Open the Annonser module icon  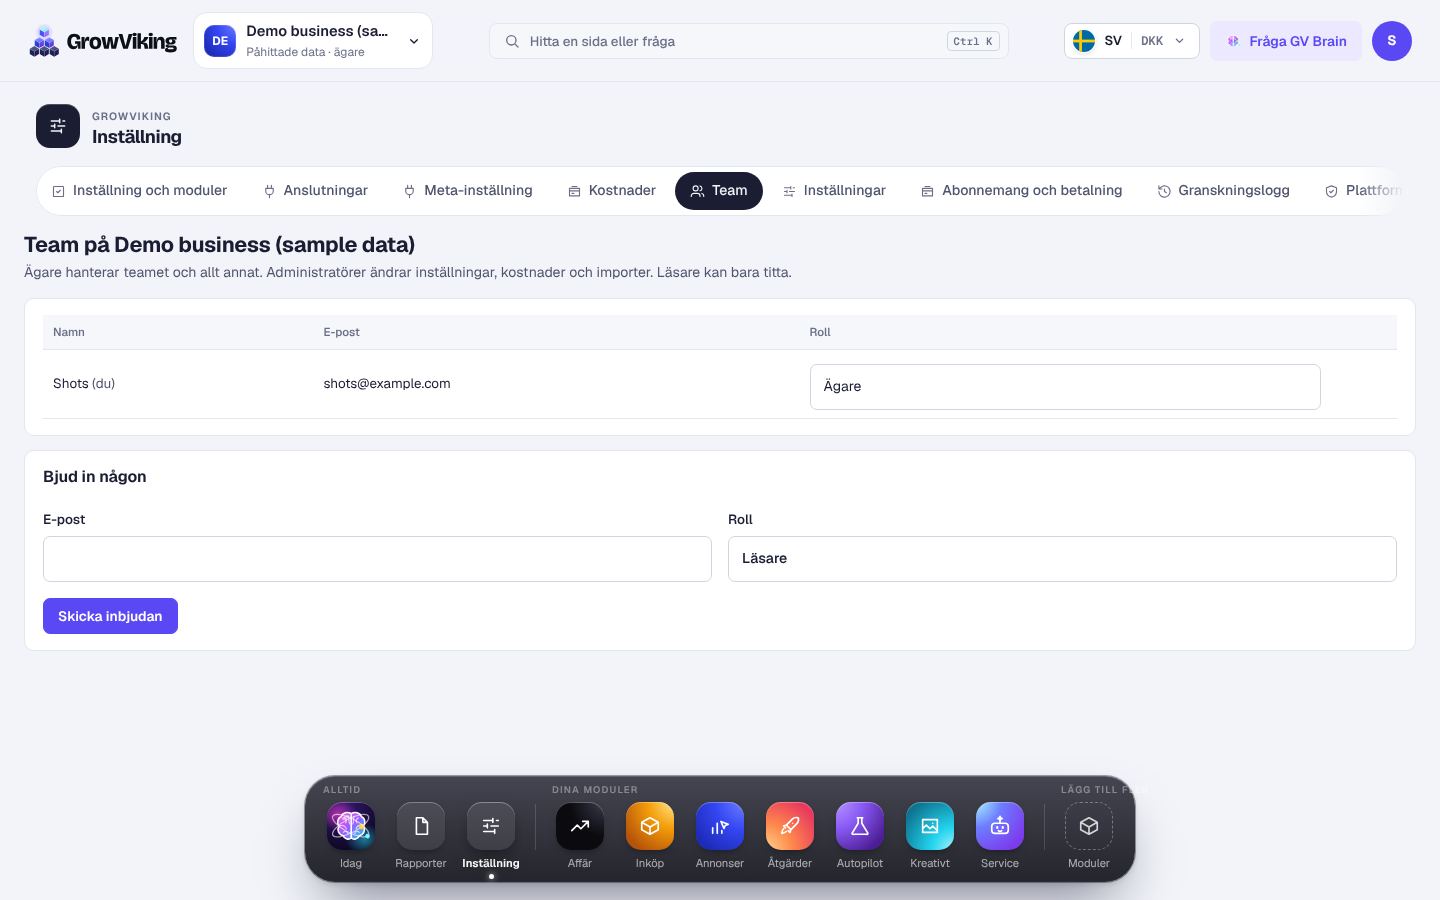coord(720,826)
